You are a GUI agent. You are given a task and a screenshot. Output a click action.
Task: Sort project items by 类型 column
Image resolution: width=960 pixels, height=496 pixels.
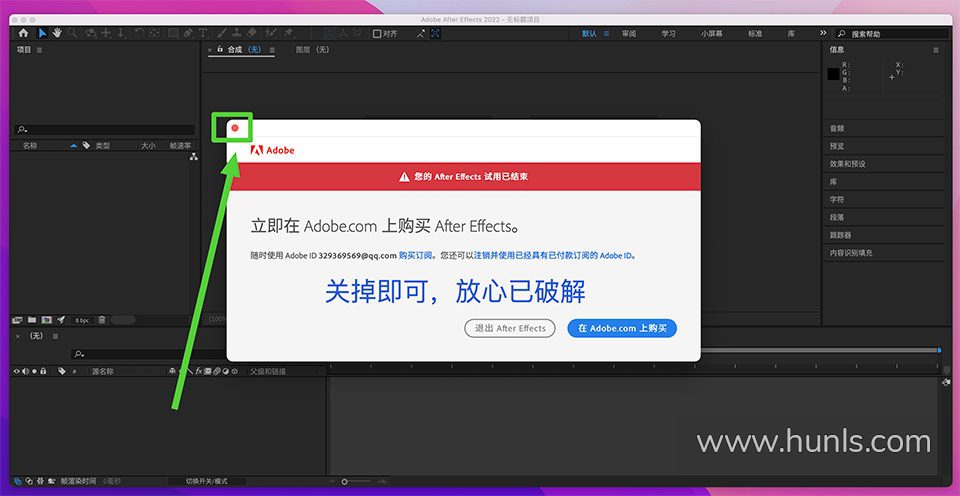[x=103, y=146]
